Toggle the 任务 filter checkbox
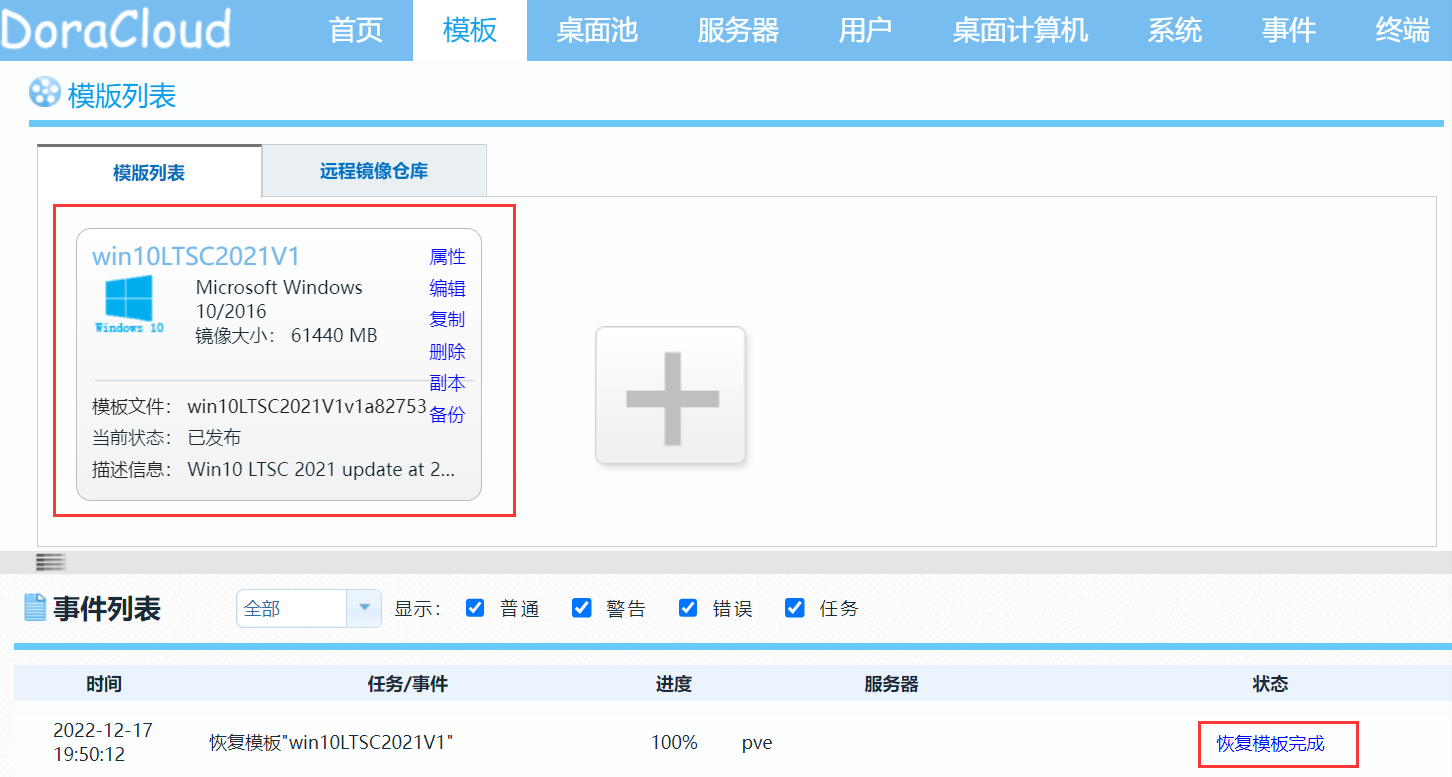Viewport: 1452px width, 777px height. point(794,607)
